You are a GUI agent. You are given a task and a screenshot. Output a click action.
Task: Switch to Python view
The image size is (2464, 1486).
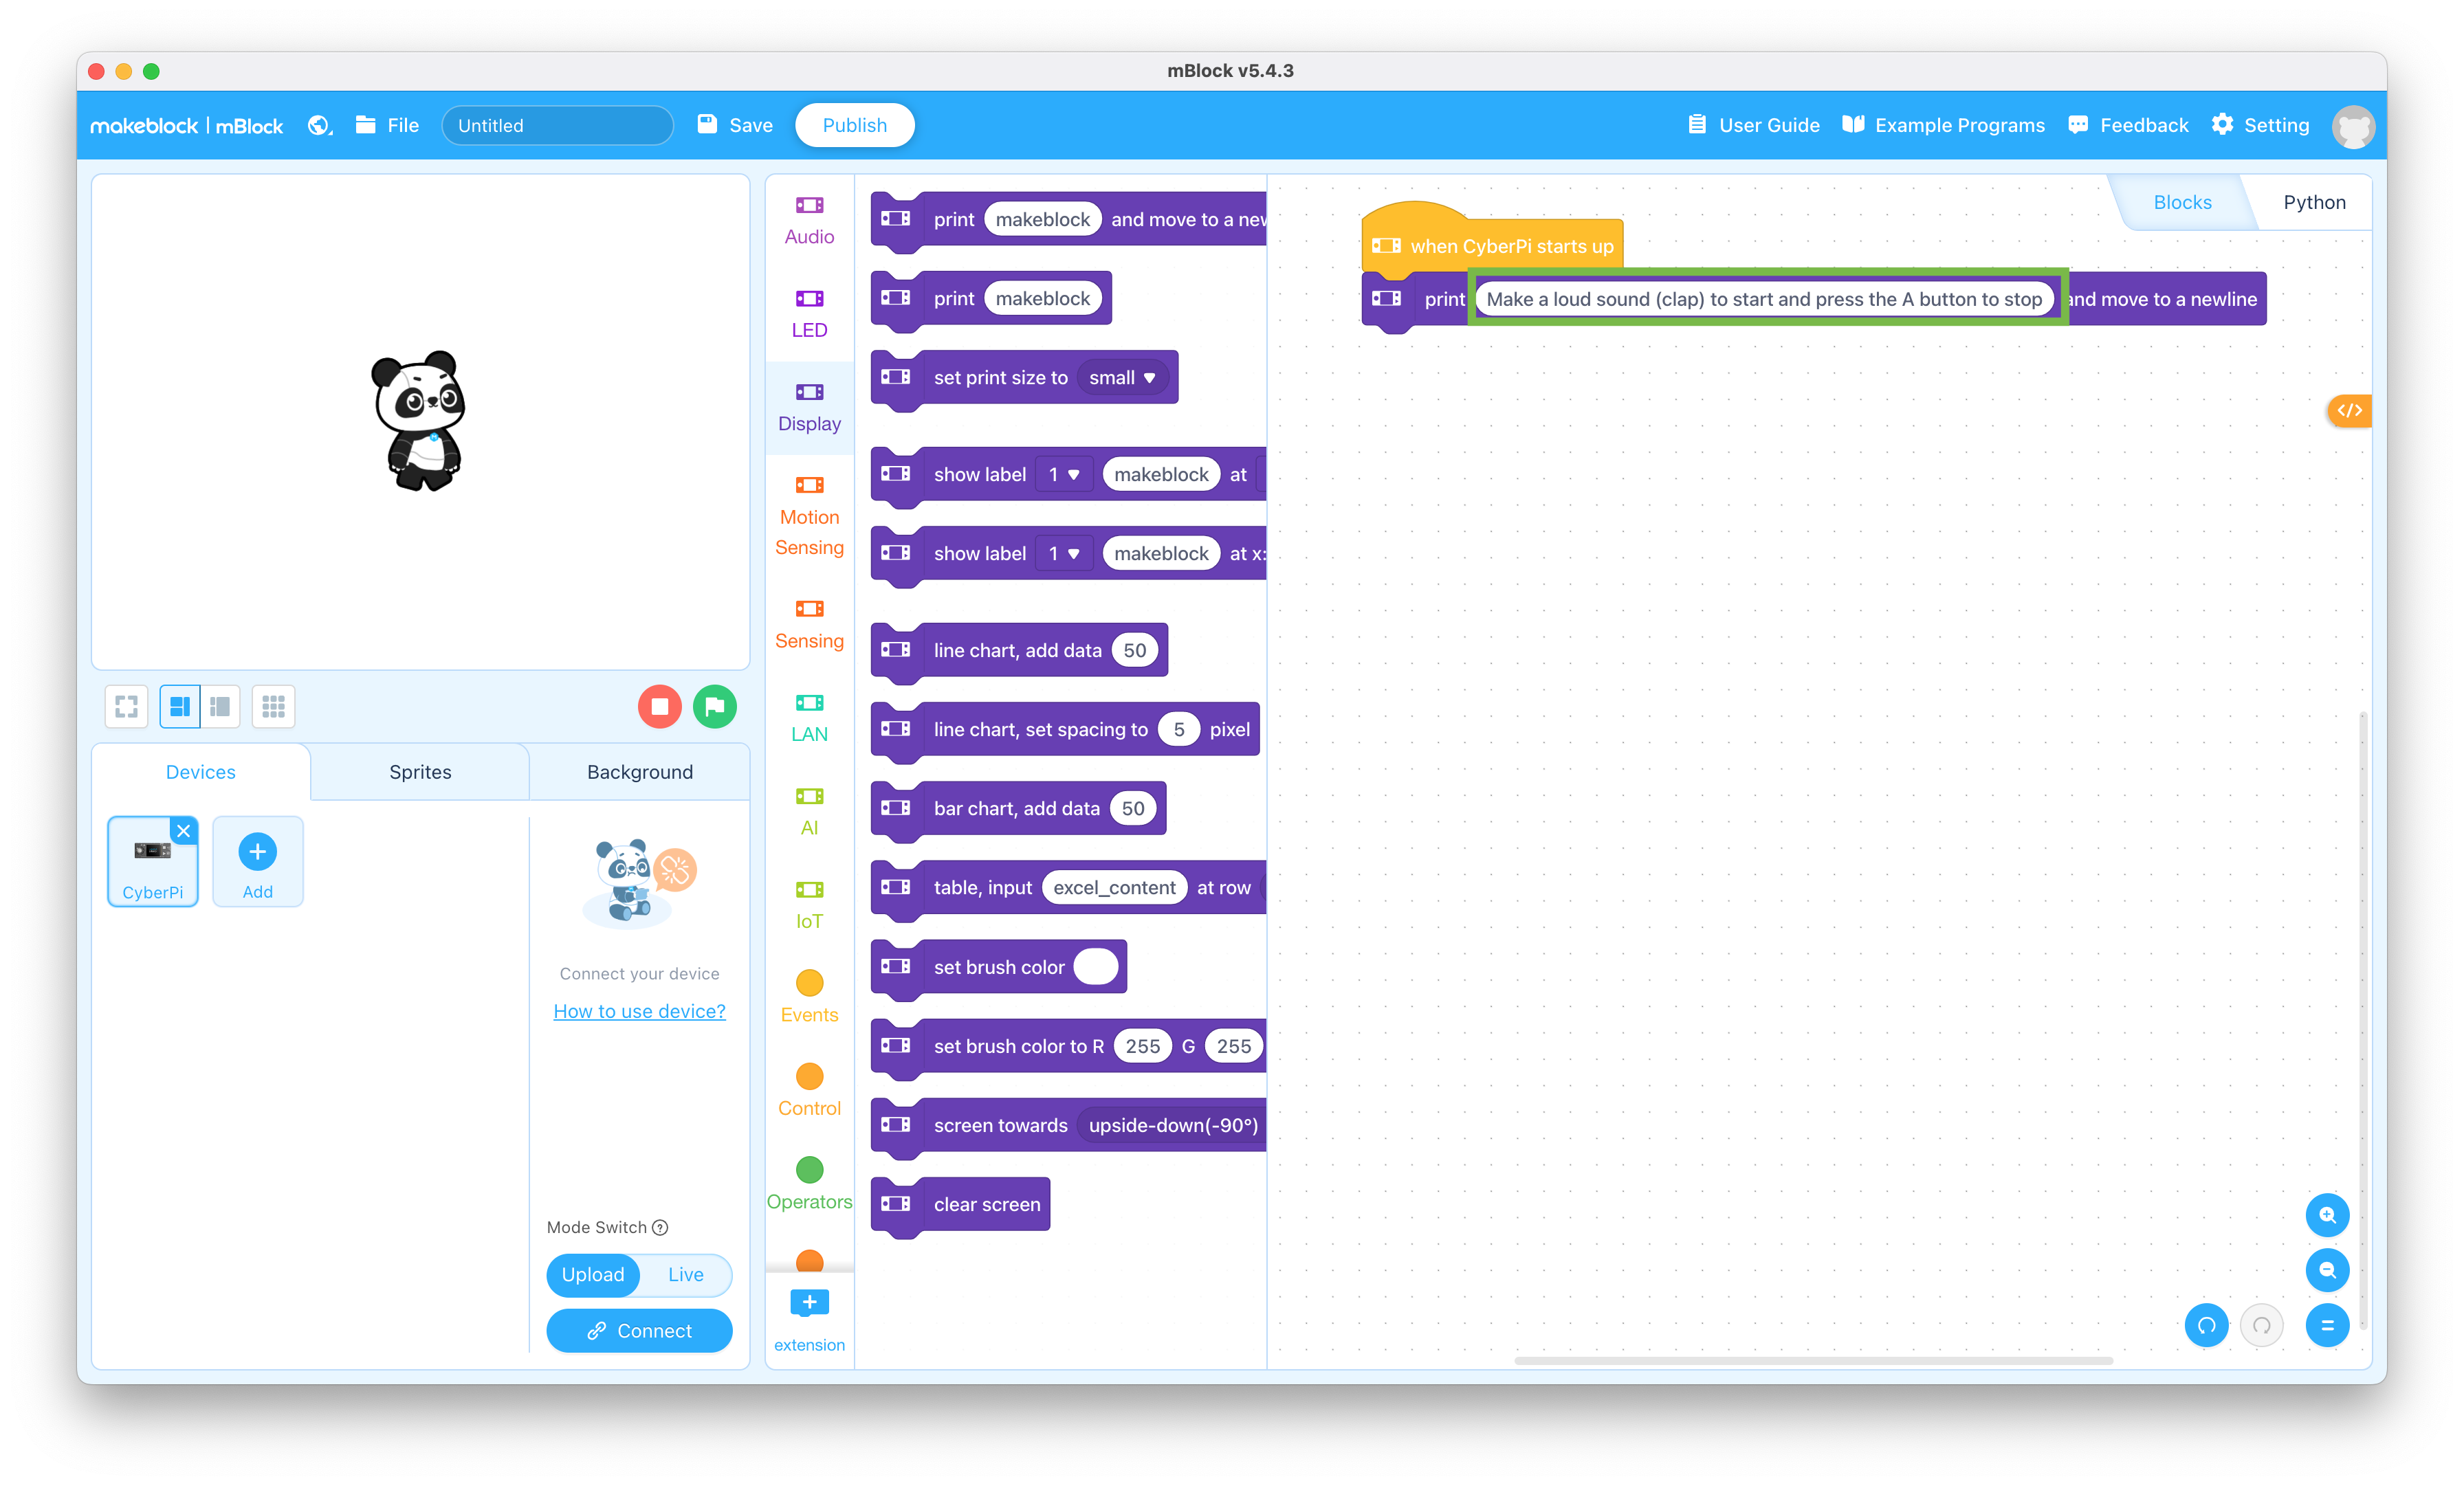[x=2313, y=202]
